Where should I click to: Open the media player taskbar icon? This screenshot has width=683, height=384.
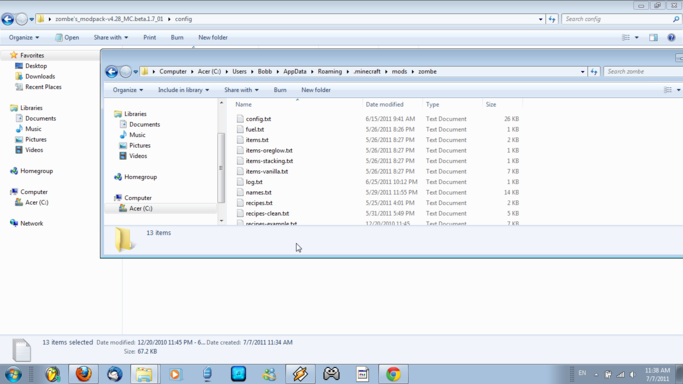pyautogui.click(x=175, y=374)
